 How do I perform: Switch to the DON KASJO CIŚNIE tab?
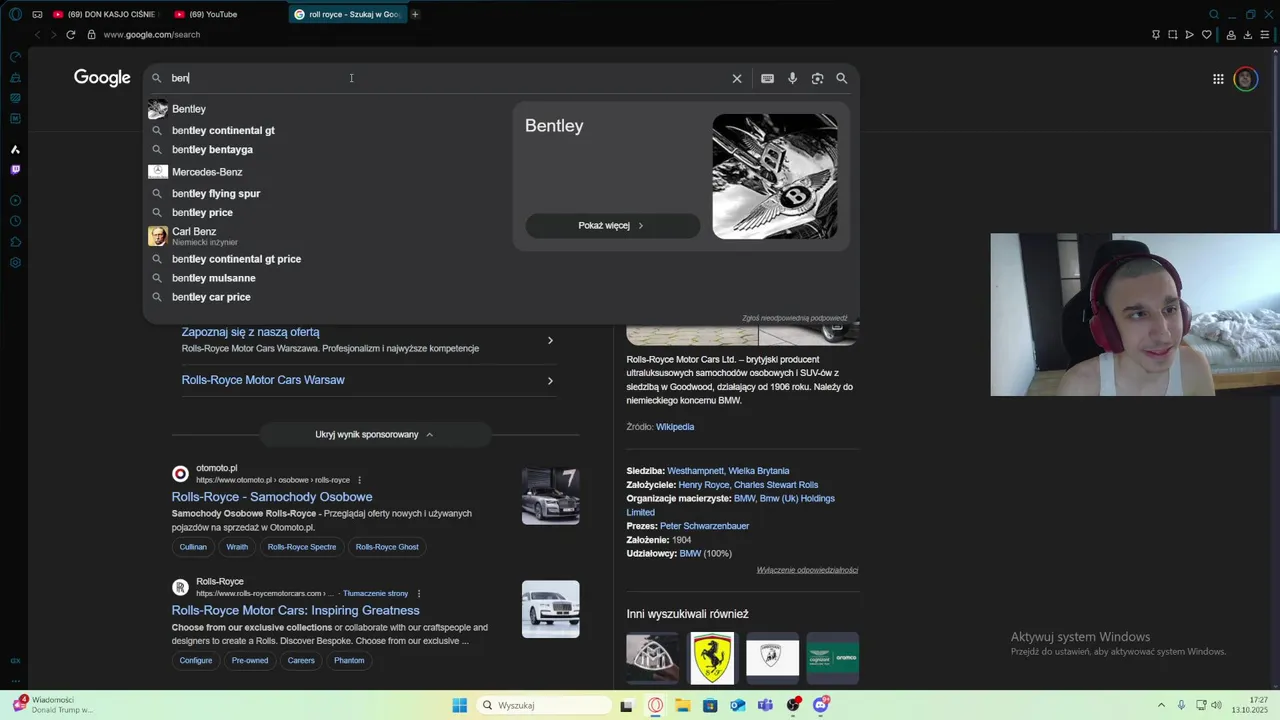106,14
